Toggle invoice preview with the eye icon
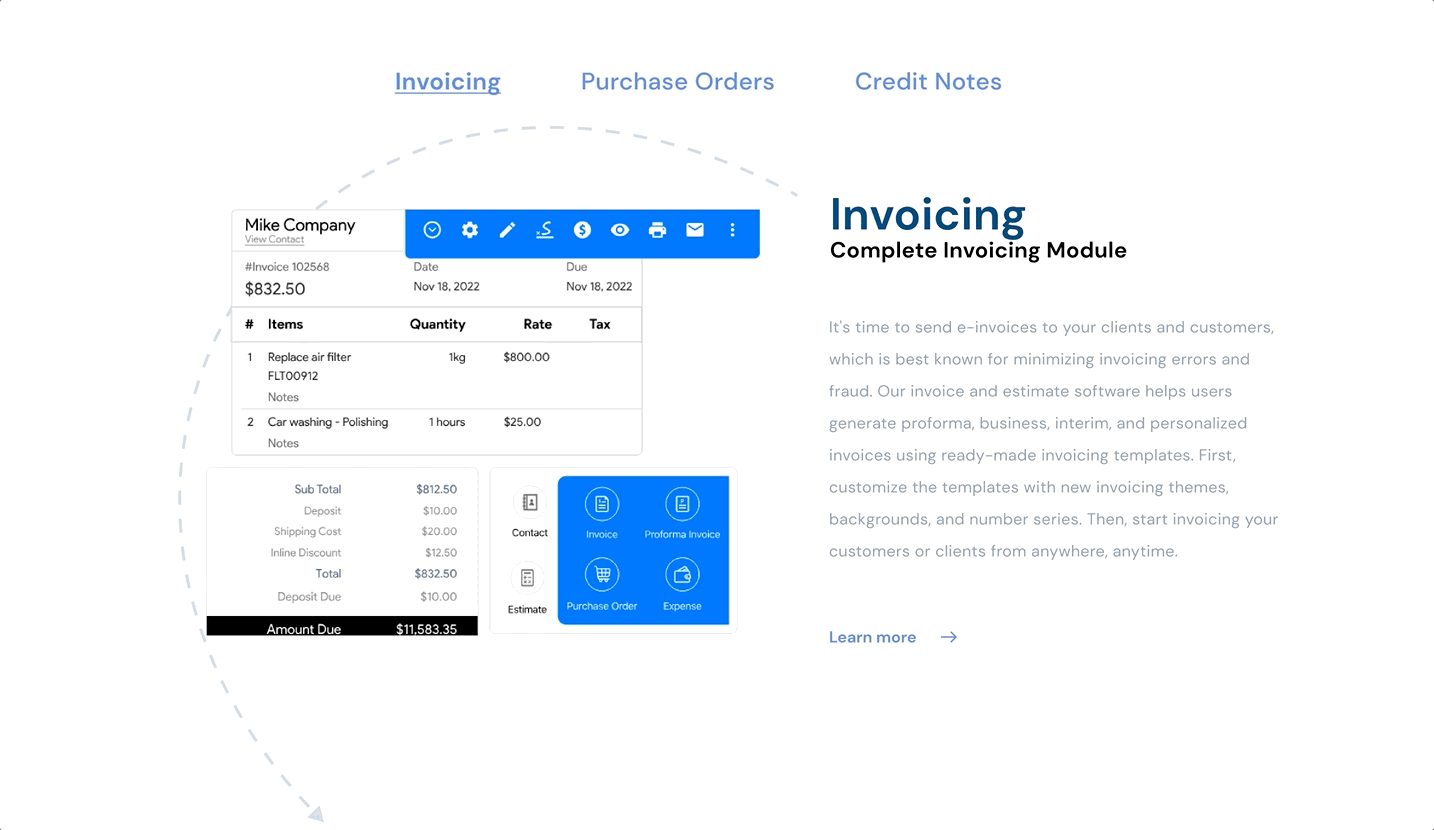Image resolution: width=1434 pixels, height=830 pixels. coord(619,230)
